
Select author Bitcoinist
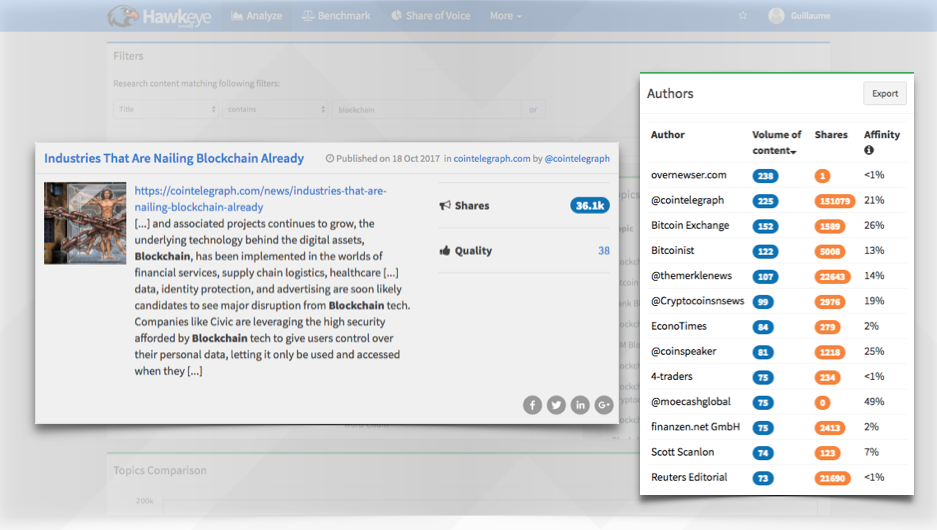click(672, 250)
